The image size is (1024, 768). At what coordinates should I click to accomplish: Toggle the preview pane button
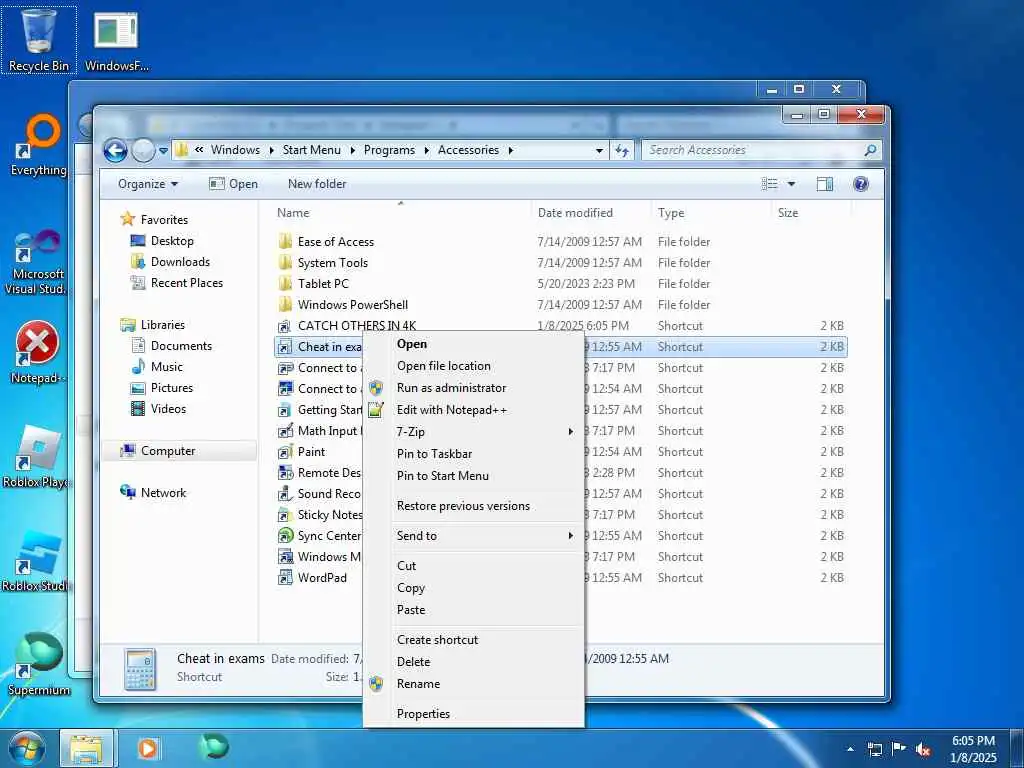[825, 184]
